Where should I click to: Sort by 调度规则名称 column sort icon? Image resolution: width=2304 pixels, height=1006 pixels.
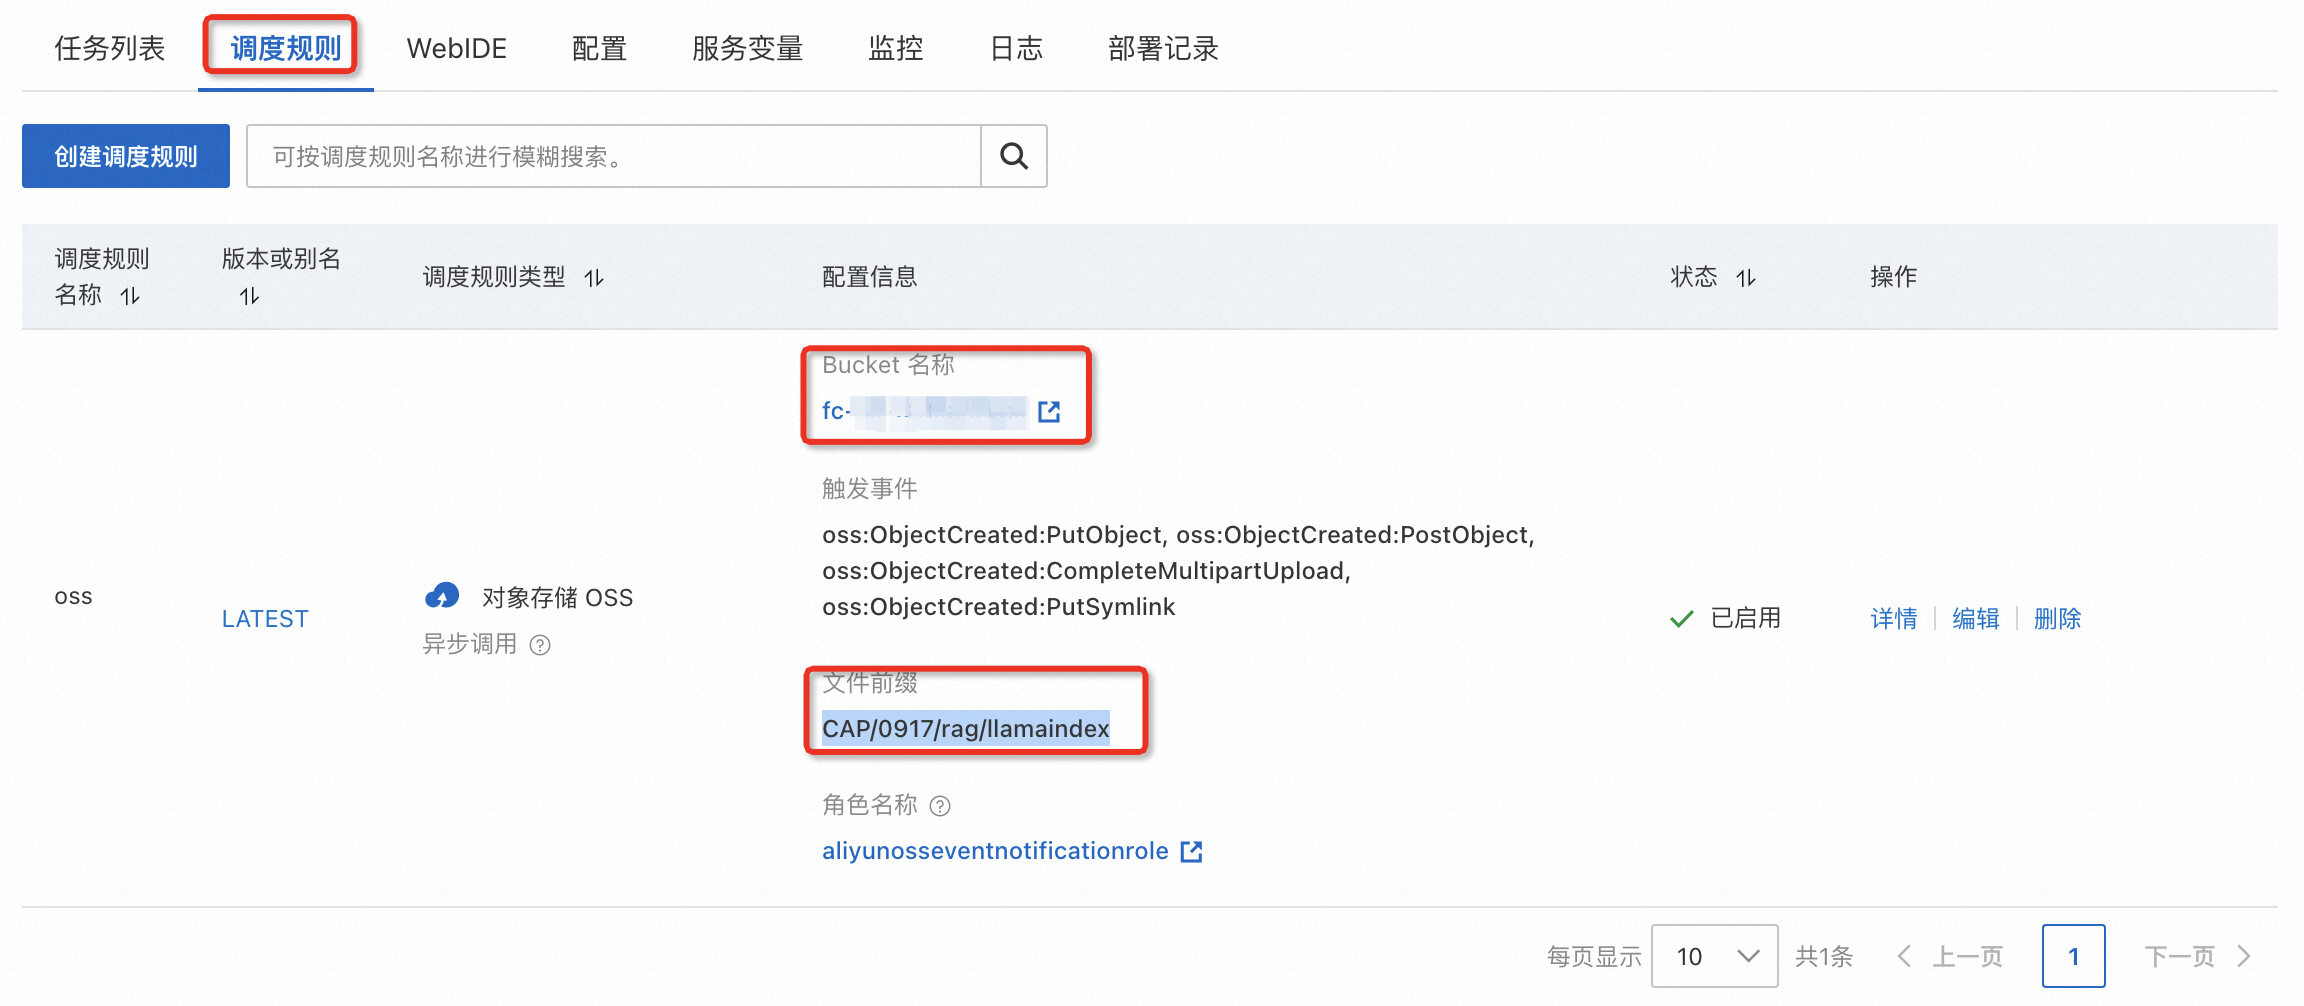point(130,296)
